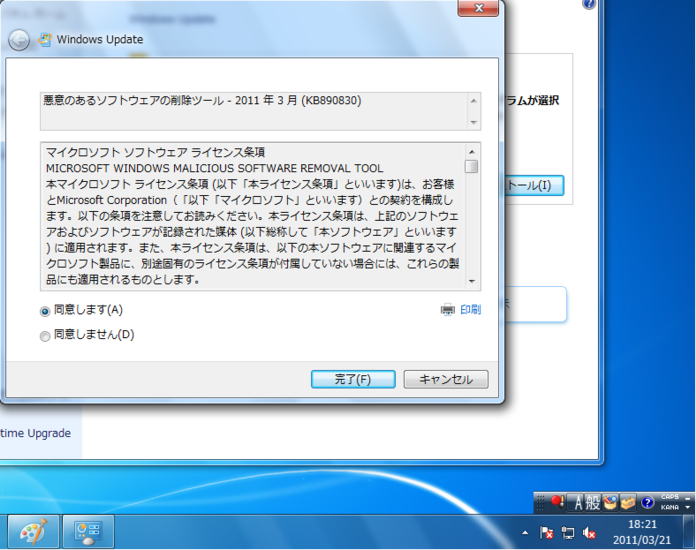Open the IME tools toolbox icon
Image resolution: width=696 pixels, height=550 pixels.
(x=628, y=503)
